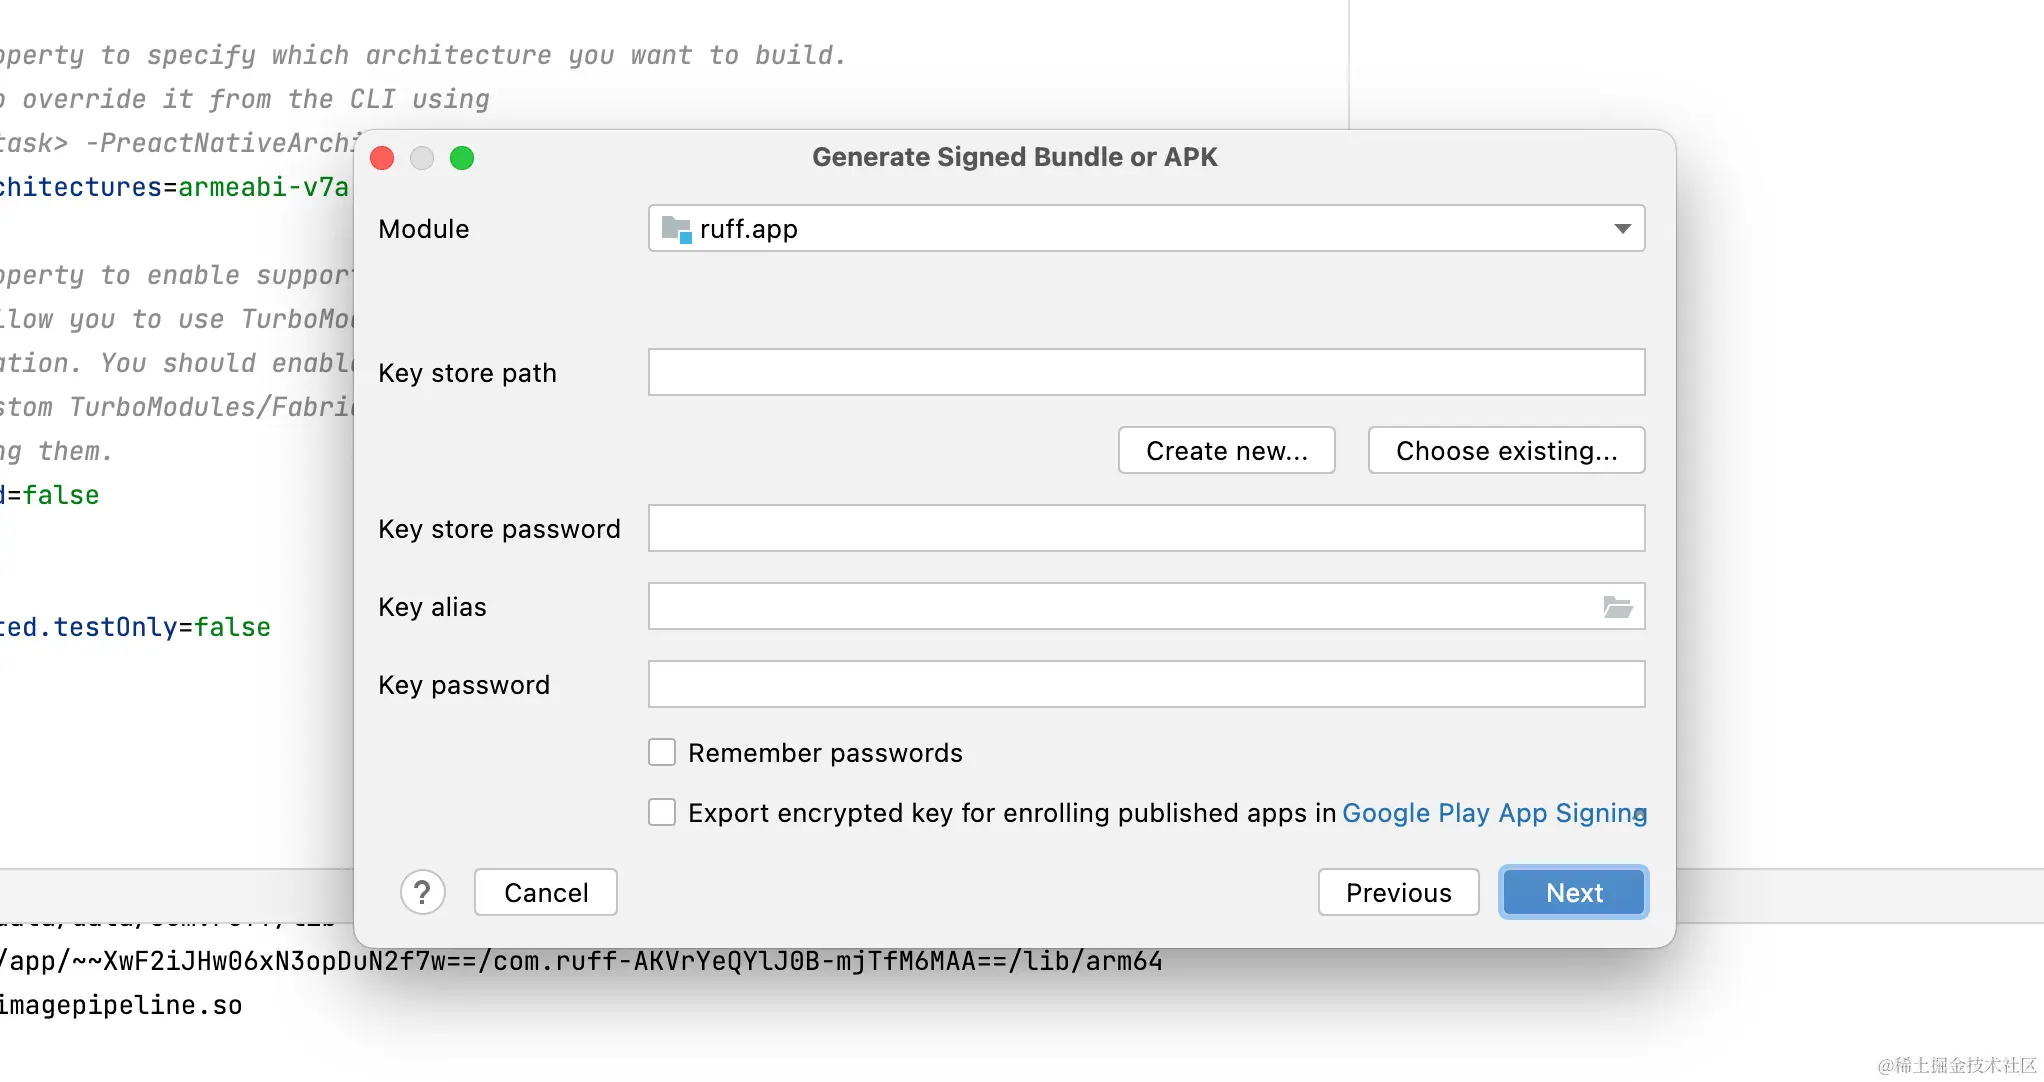Click the gray minimize window button
Viewport: 2044px width, 1082px height.
point(422,158)
